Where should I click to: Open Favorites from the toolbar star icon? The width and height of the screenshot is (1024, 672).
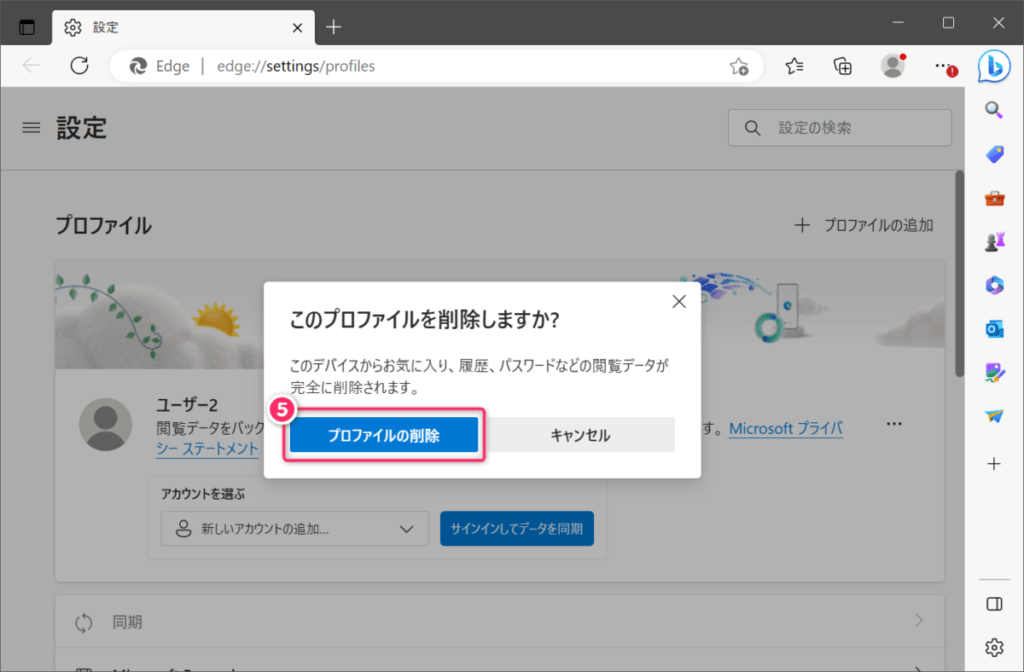click(x=794, y=66)
